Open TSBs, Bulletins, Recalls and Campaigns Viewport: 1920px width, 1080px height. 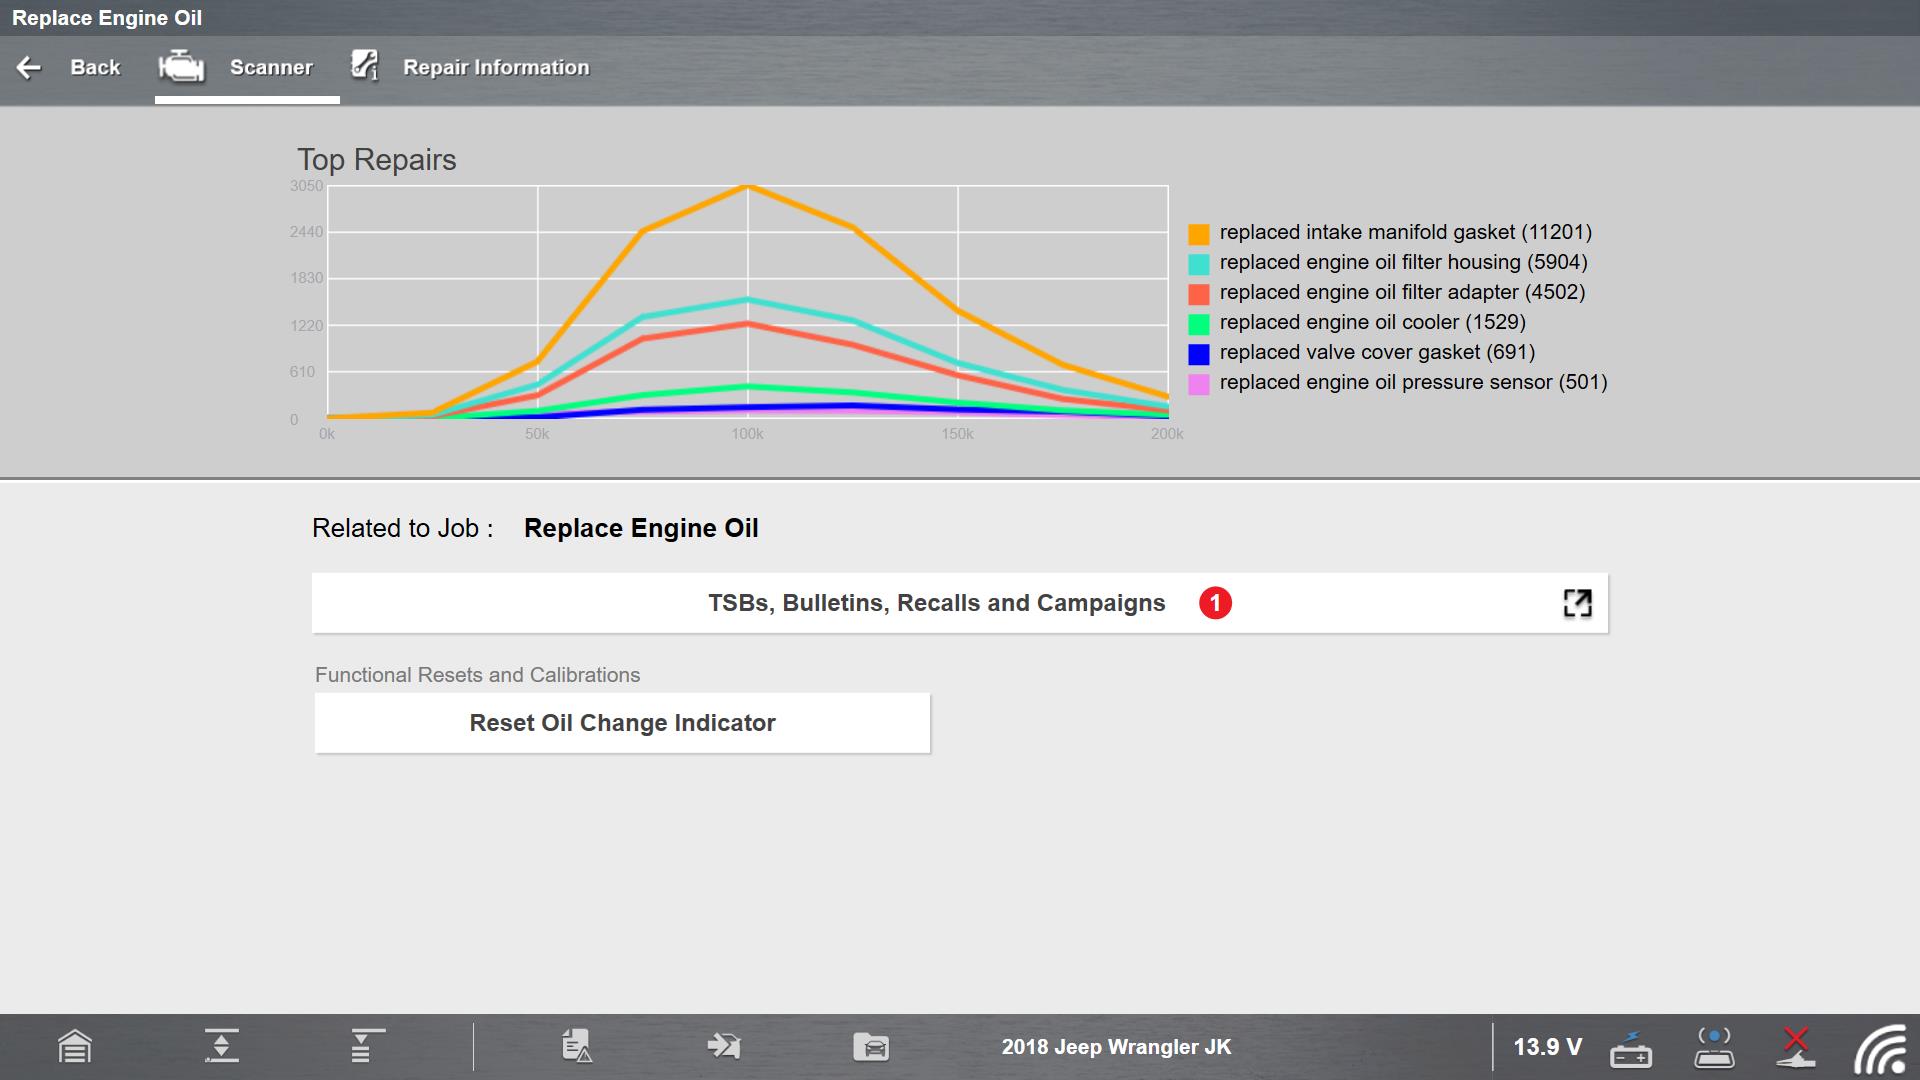[936, 603]
